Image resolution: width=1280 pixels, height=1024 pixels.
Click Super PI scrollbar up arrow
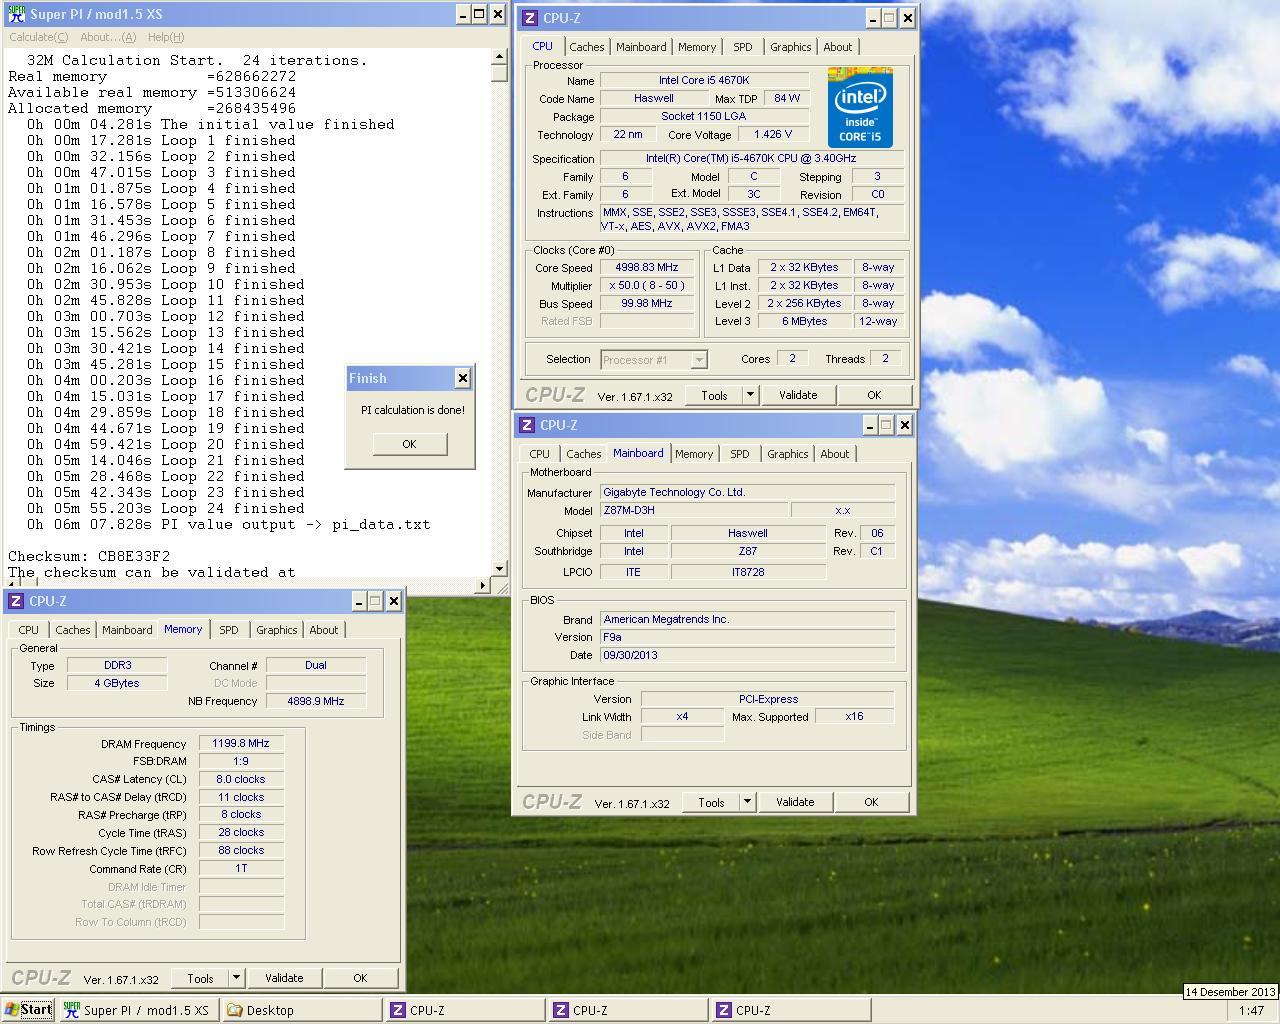[x=500, y=57]
